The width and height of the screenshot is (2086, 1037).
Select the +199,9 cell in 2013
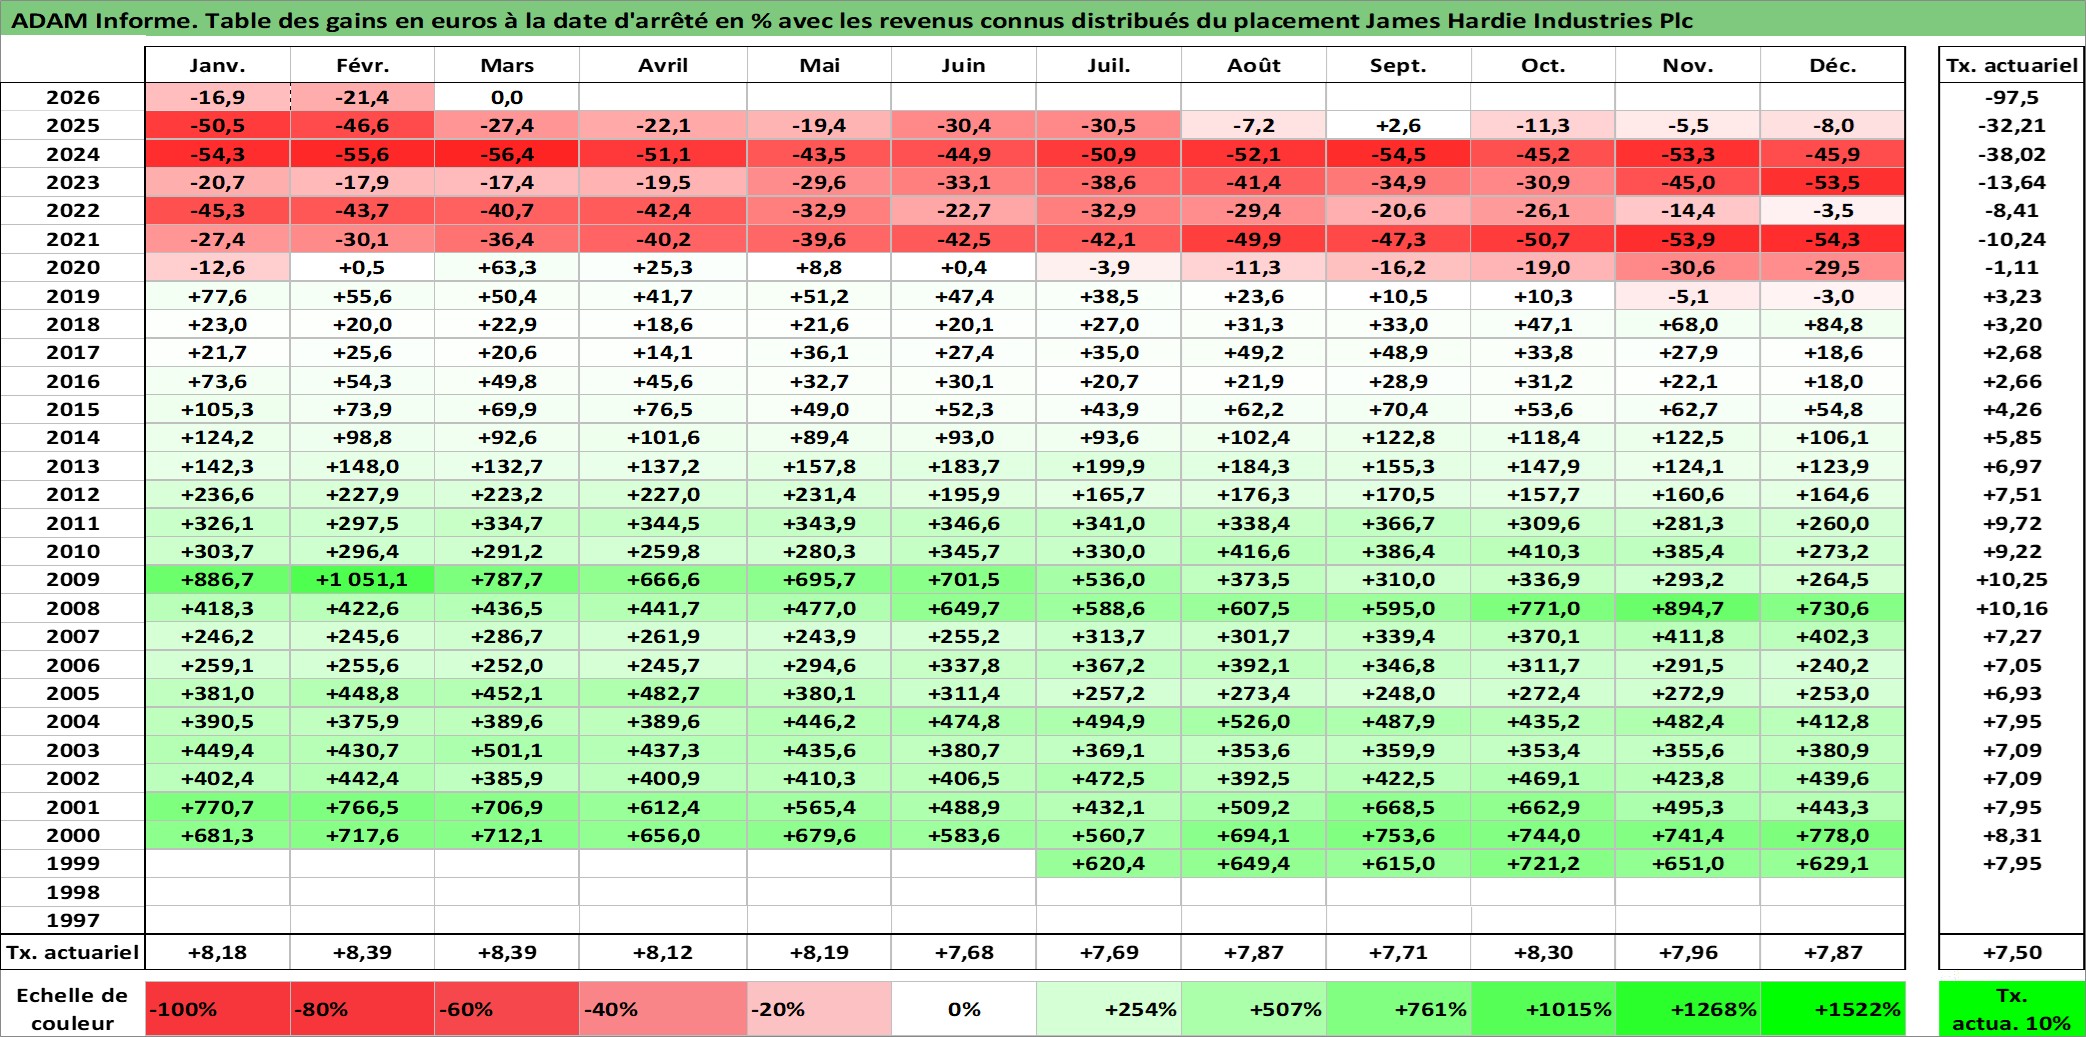pos(1109,466)
